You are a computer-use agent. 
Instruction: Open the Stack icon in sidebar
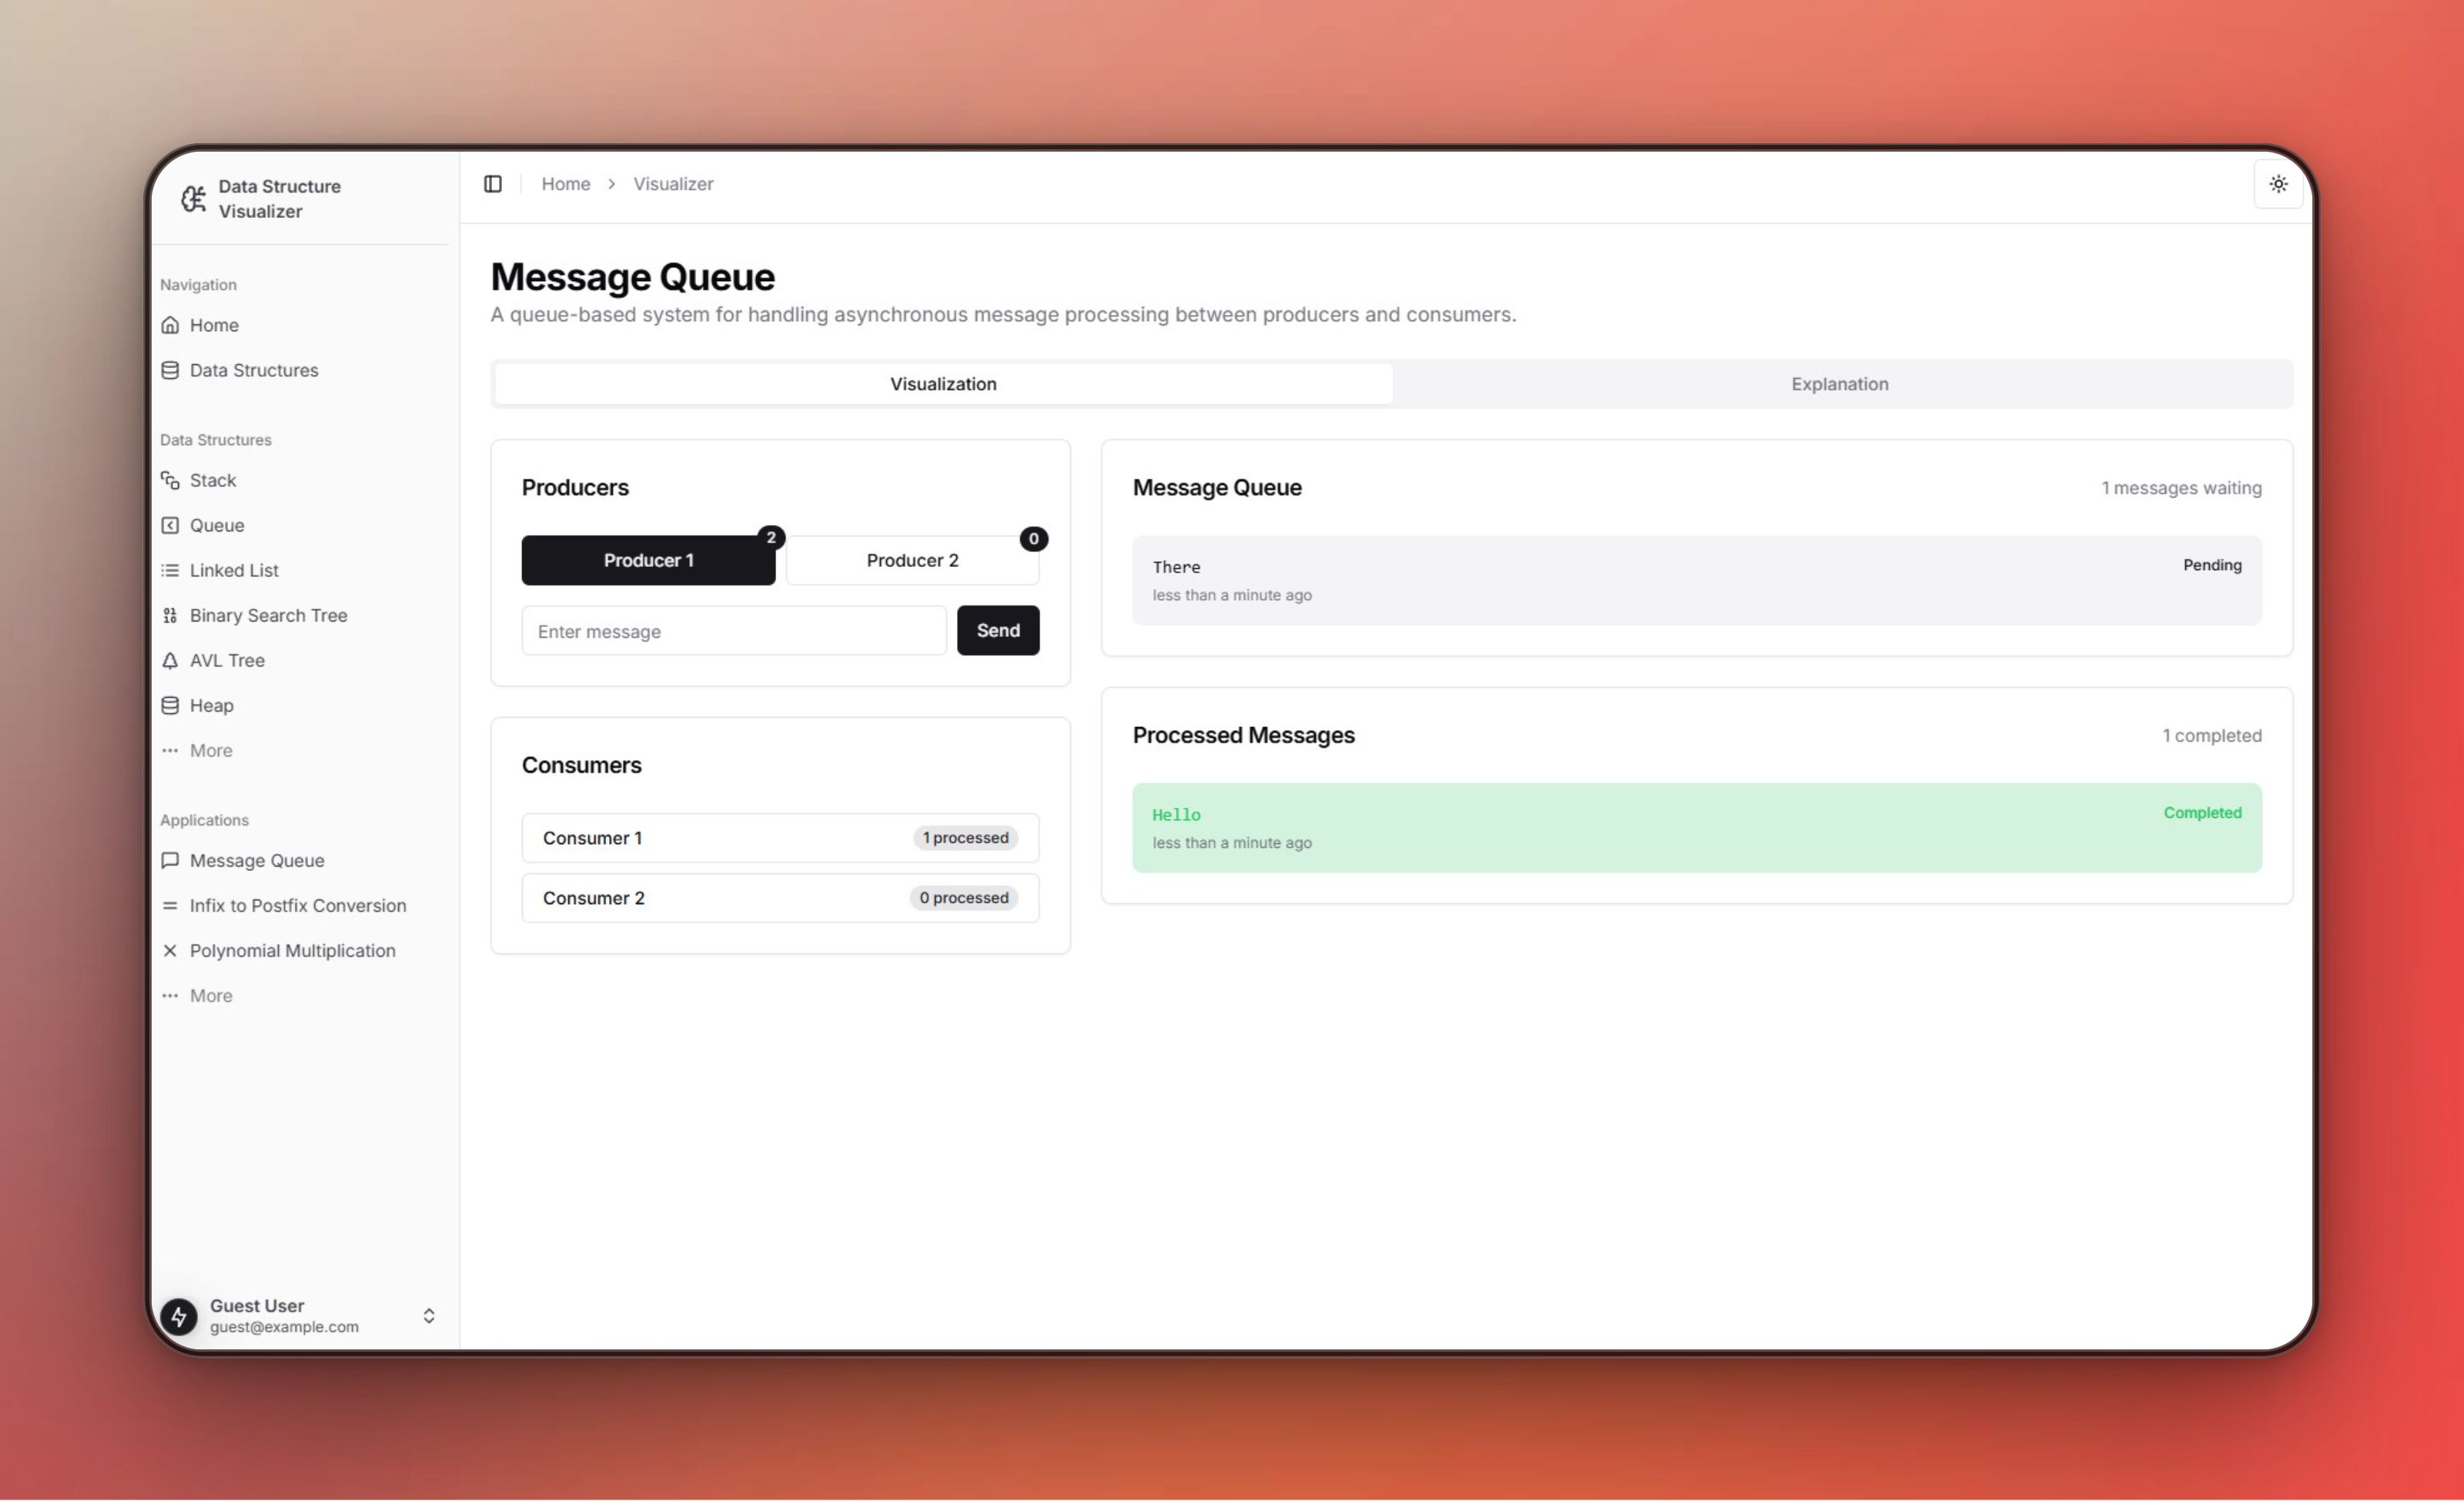coord(170,480)
